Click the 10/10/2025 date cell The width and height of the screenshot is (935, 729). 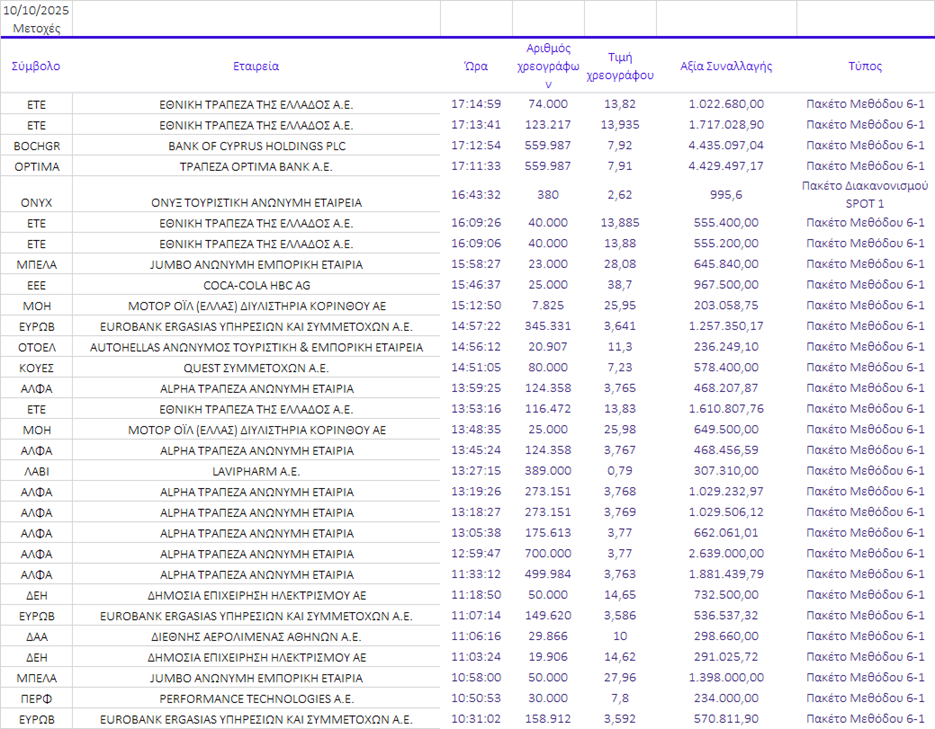(x=36, y=9)
